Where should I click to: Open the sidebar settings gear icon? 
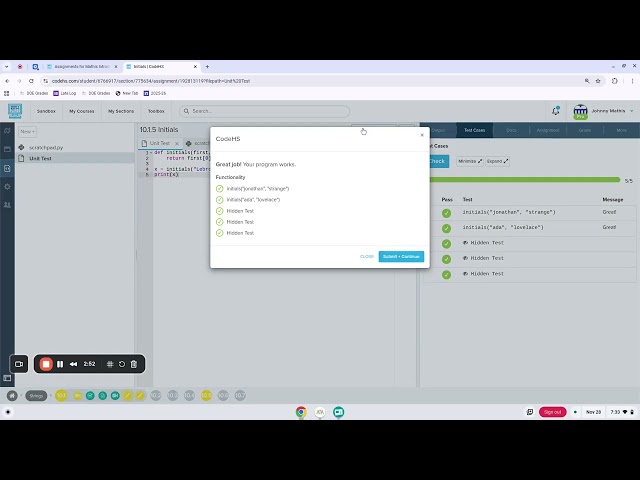[x=7, y=187]
